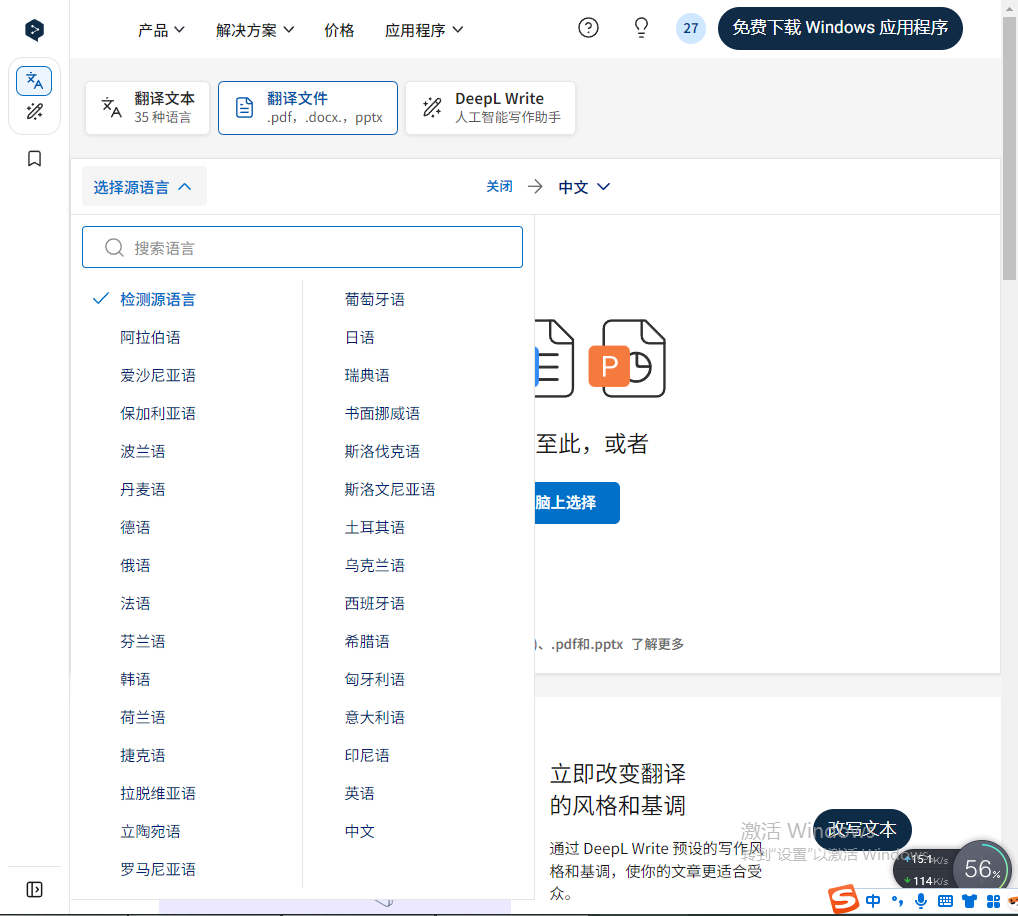Click the microphone icon in input bar

(921, 900)
